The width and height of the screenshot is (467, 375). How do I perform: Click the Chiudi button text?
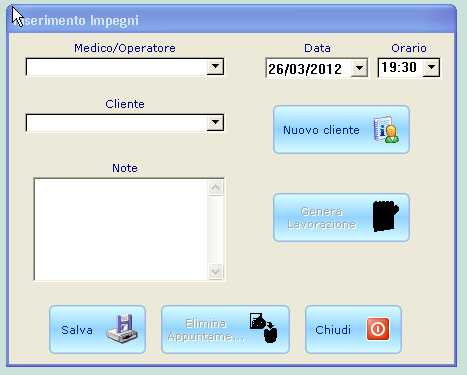333,330
